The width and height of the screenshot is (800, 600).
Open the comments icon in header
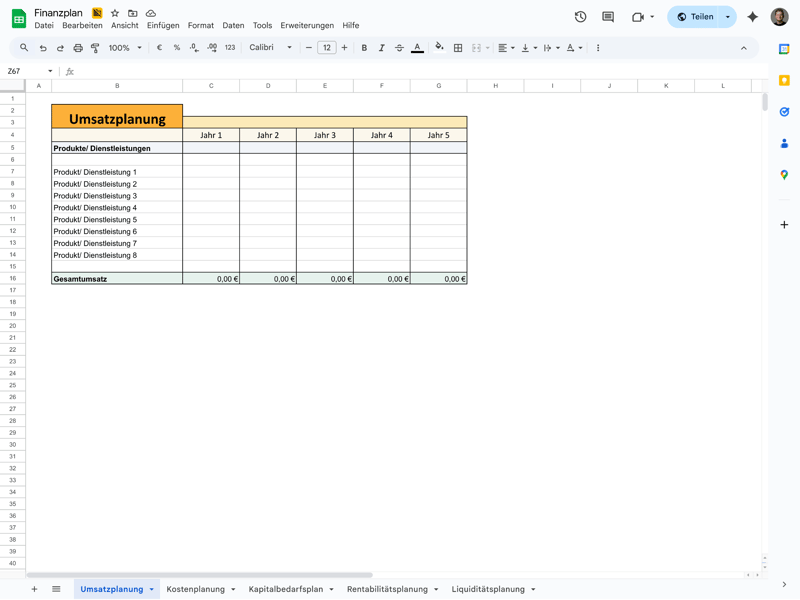608,17
